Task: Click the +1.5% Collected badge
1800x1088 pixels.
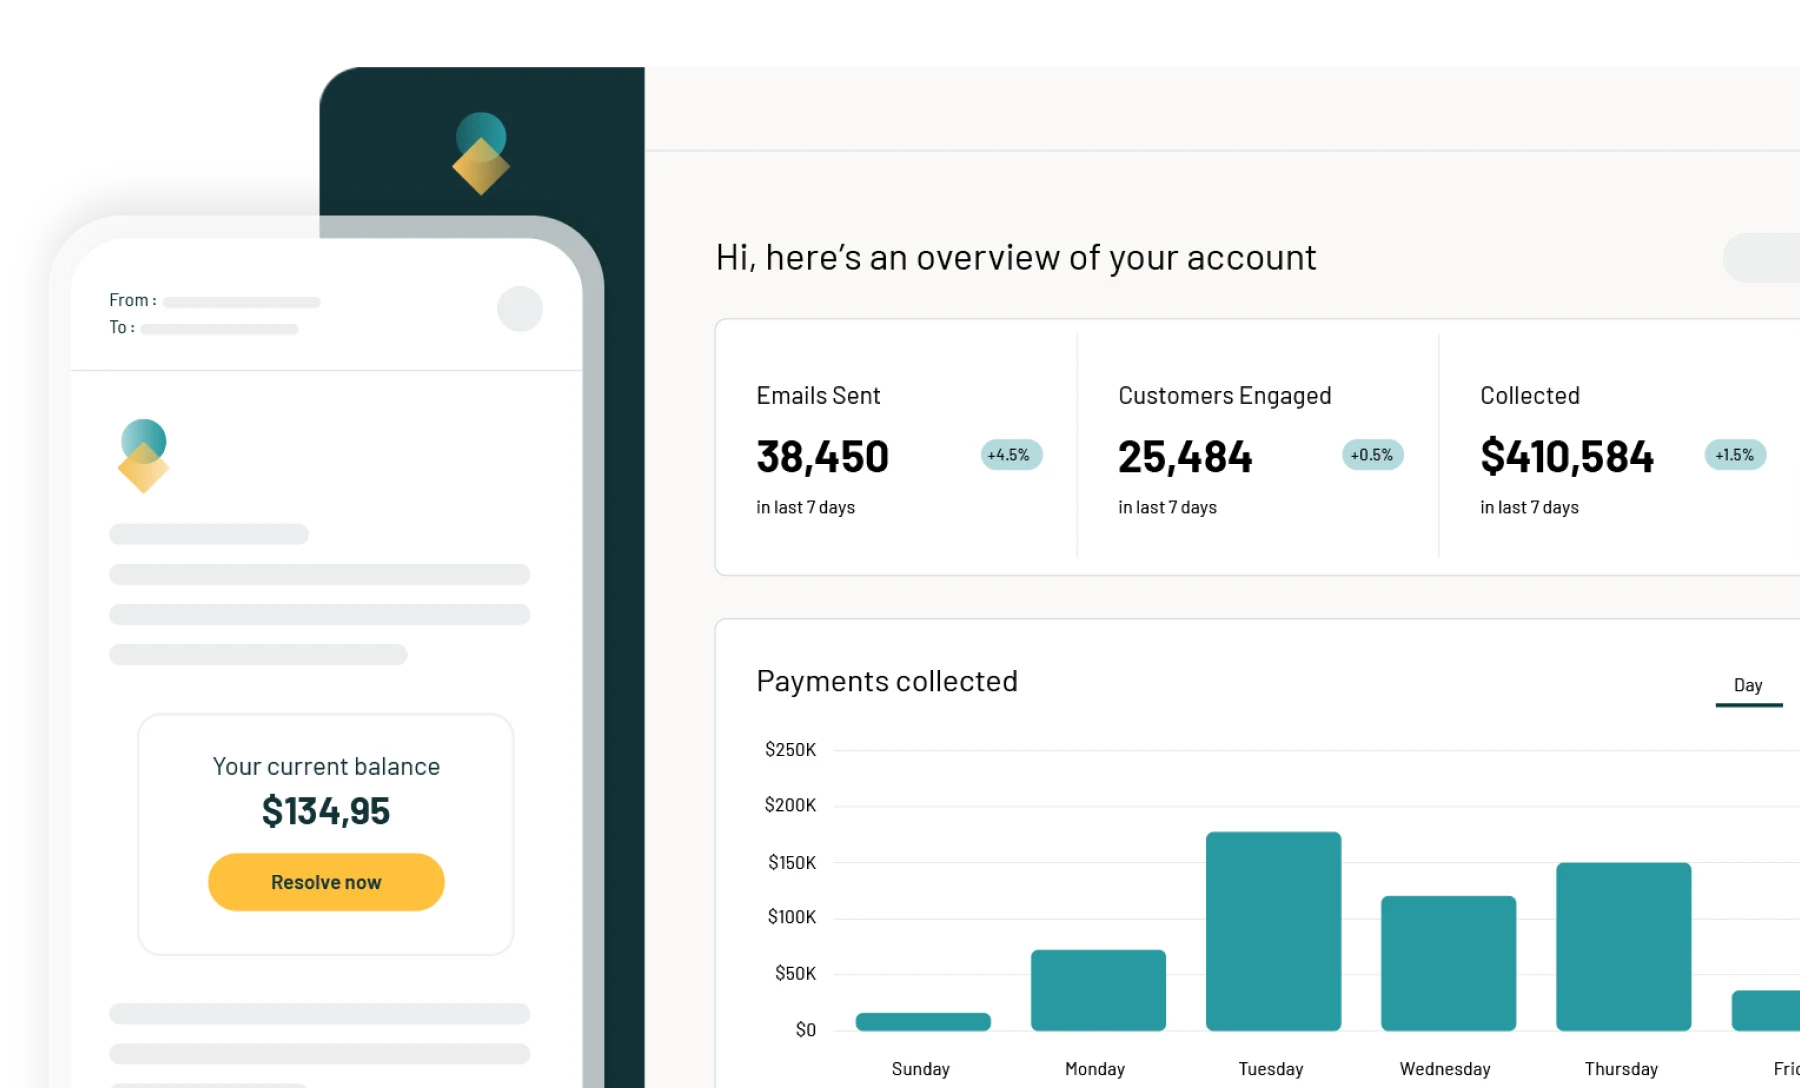Action: [1735, 455]
